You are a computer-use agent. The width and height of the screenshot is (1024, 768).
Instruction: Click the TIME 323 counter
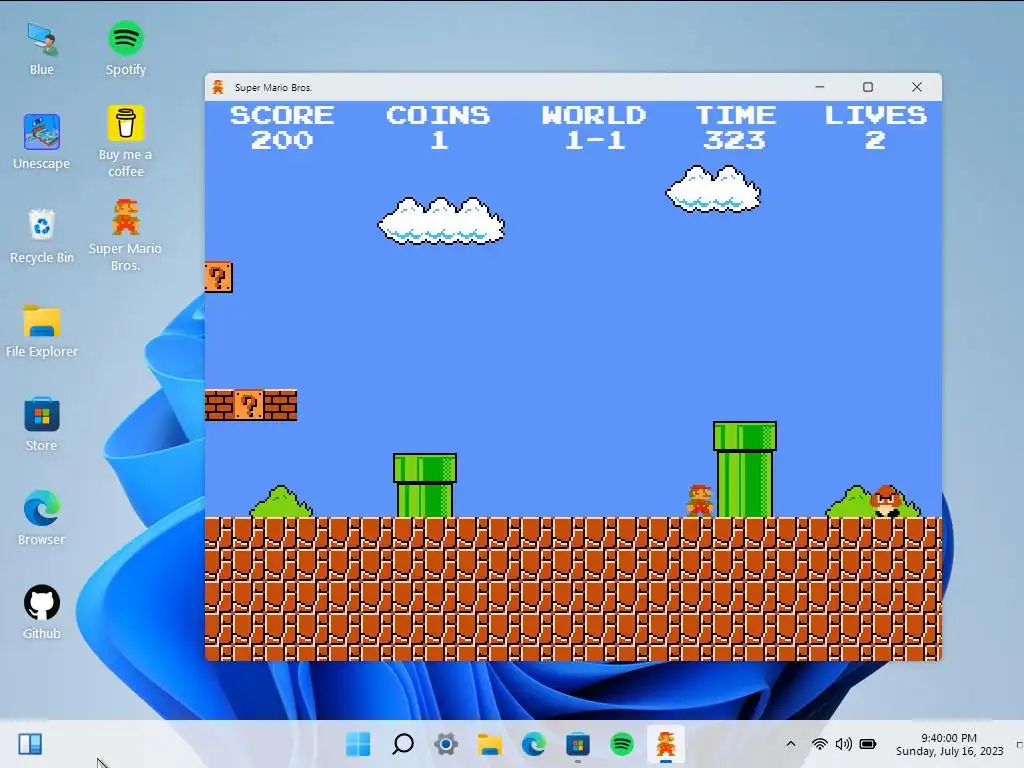[735, 127]
